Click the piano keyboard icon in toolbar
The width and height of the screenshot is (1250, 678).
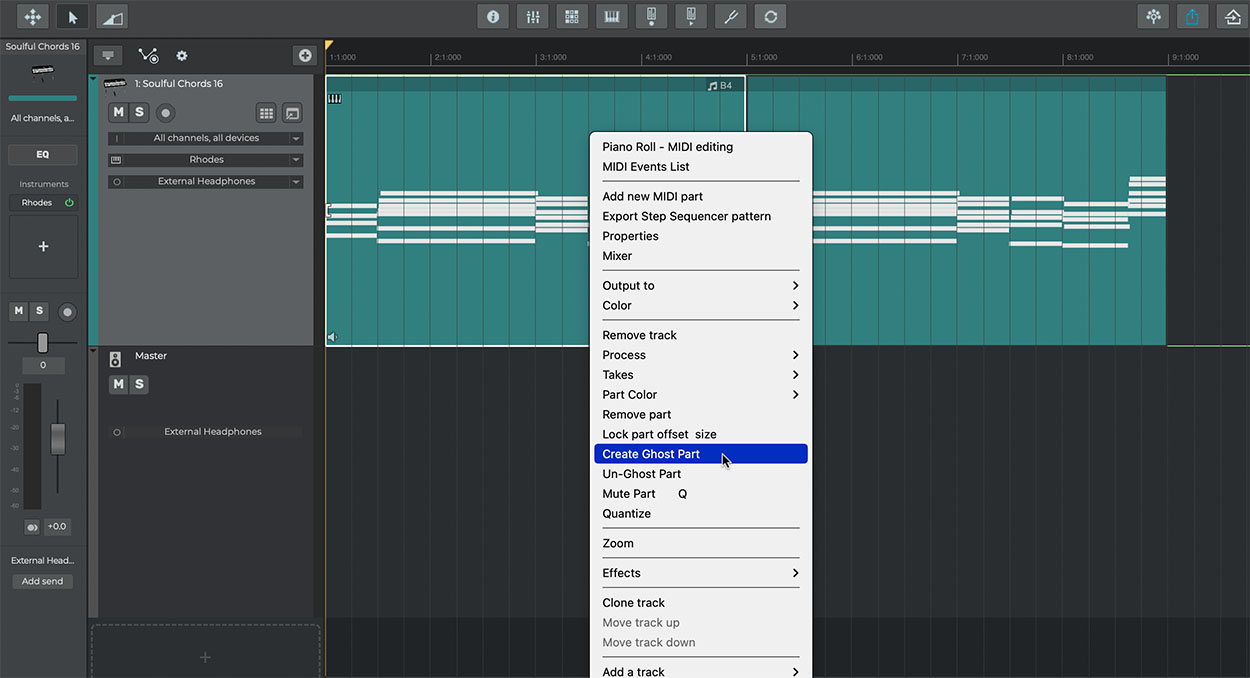coord(611,17)
